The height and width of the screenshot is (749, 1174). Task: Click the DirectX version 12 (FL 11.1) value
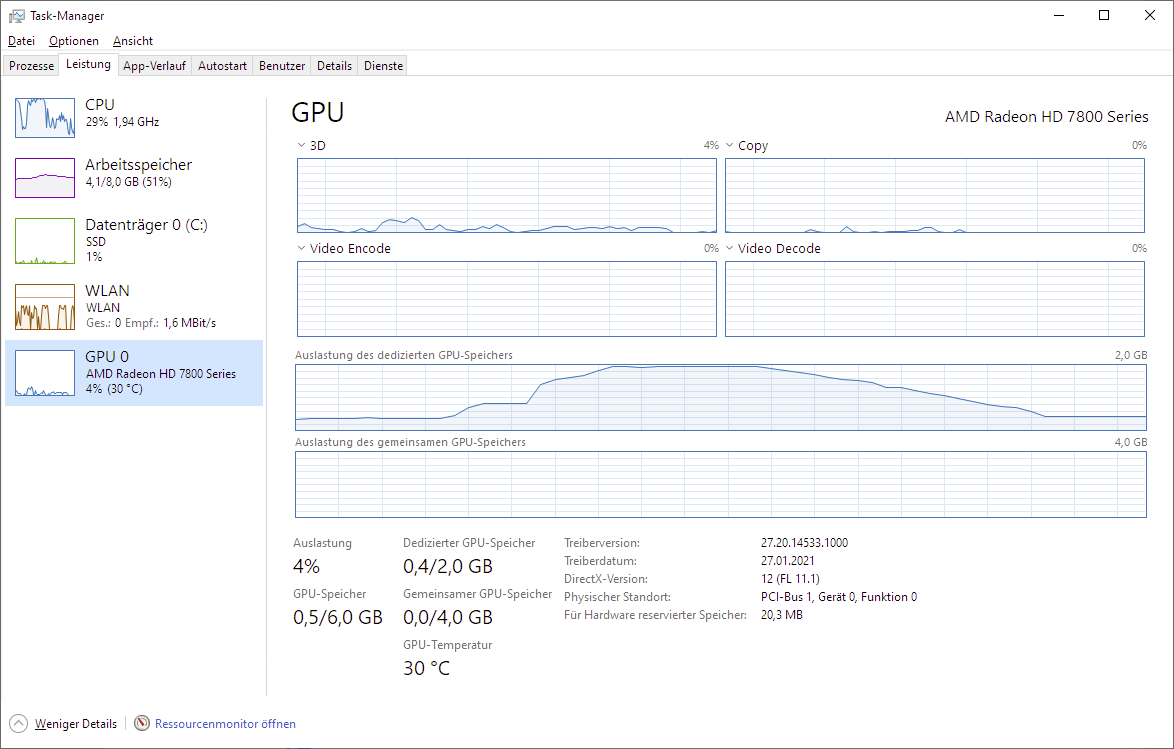pos(790,579)
